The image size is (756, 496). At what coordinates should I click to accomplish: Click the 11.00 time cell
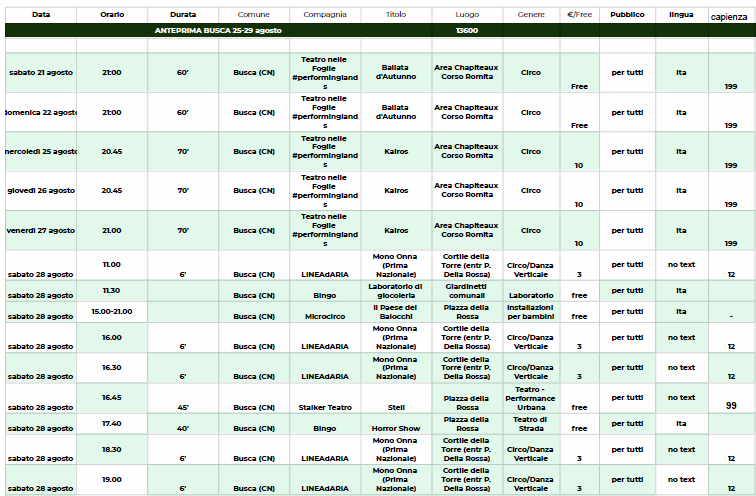point(112,265)
